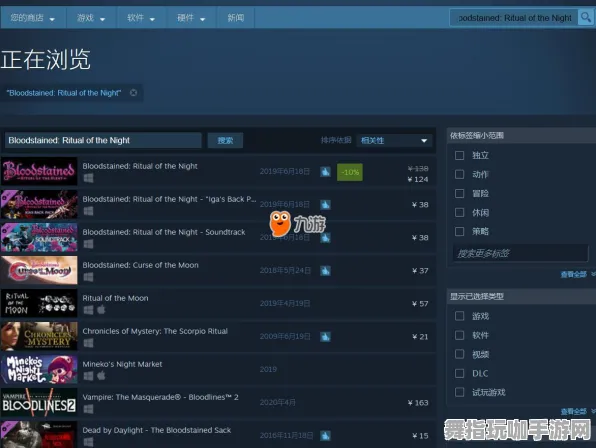The image size is (596, 448).
Task: Open the 新闻 nav item
Action: coord(236,18)
